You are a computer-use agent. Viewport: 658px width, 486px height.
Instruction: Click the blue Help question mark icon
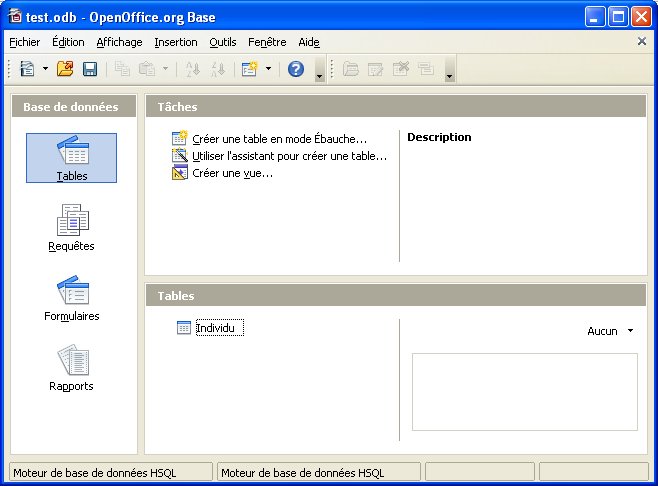[x=296, y=69]
